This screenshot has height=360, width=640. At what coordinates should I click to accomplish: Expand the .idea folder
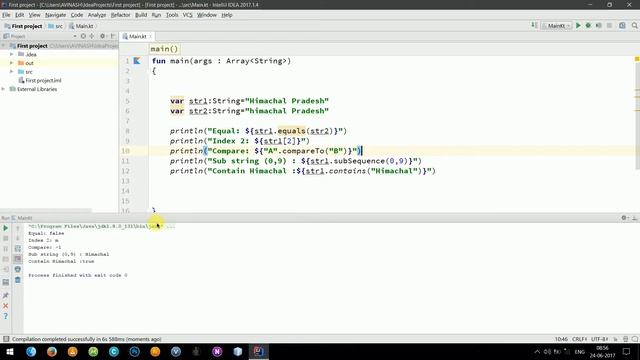[x=12, y=54]
